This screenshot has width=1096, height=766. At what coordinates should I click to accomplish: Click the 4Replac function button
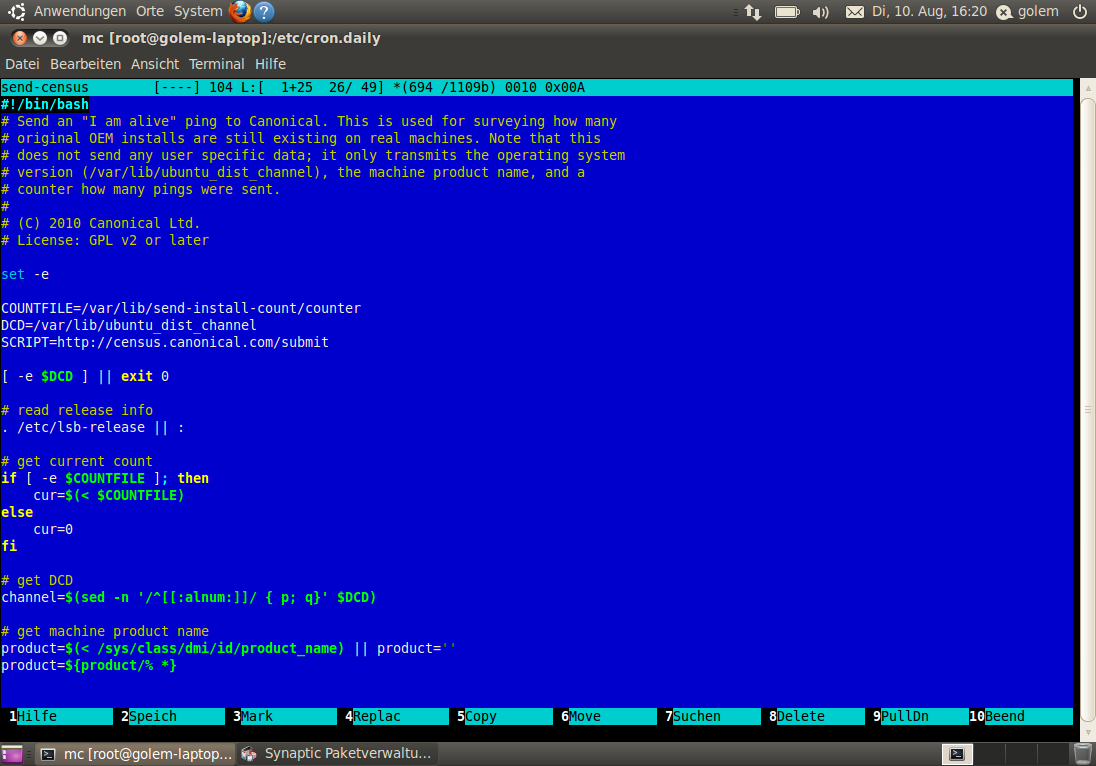(396, 716)
